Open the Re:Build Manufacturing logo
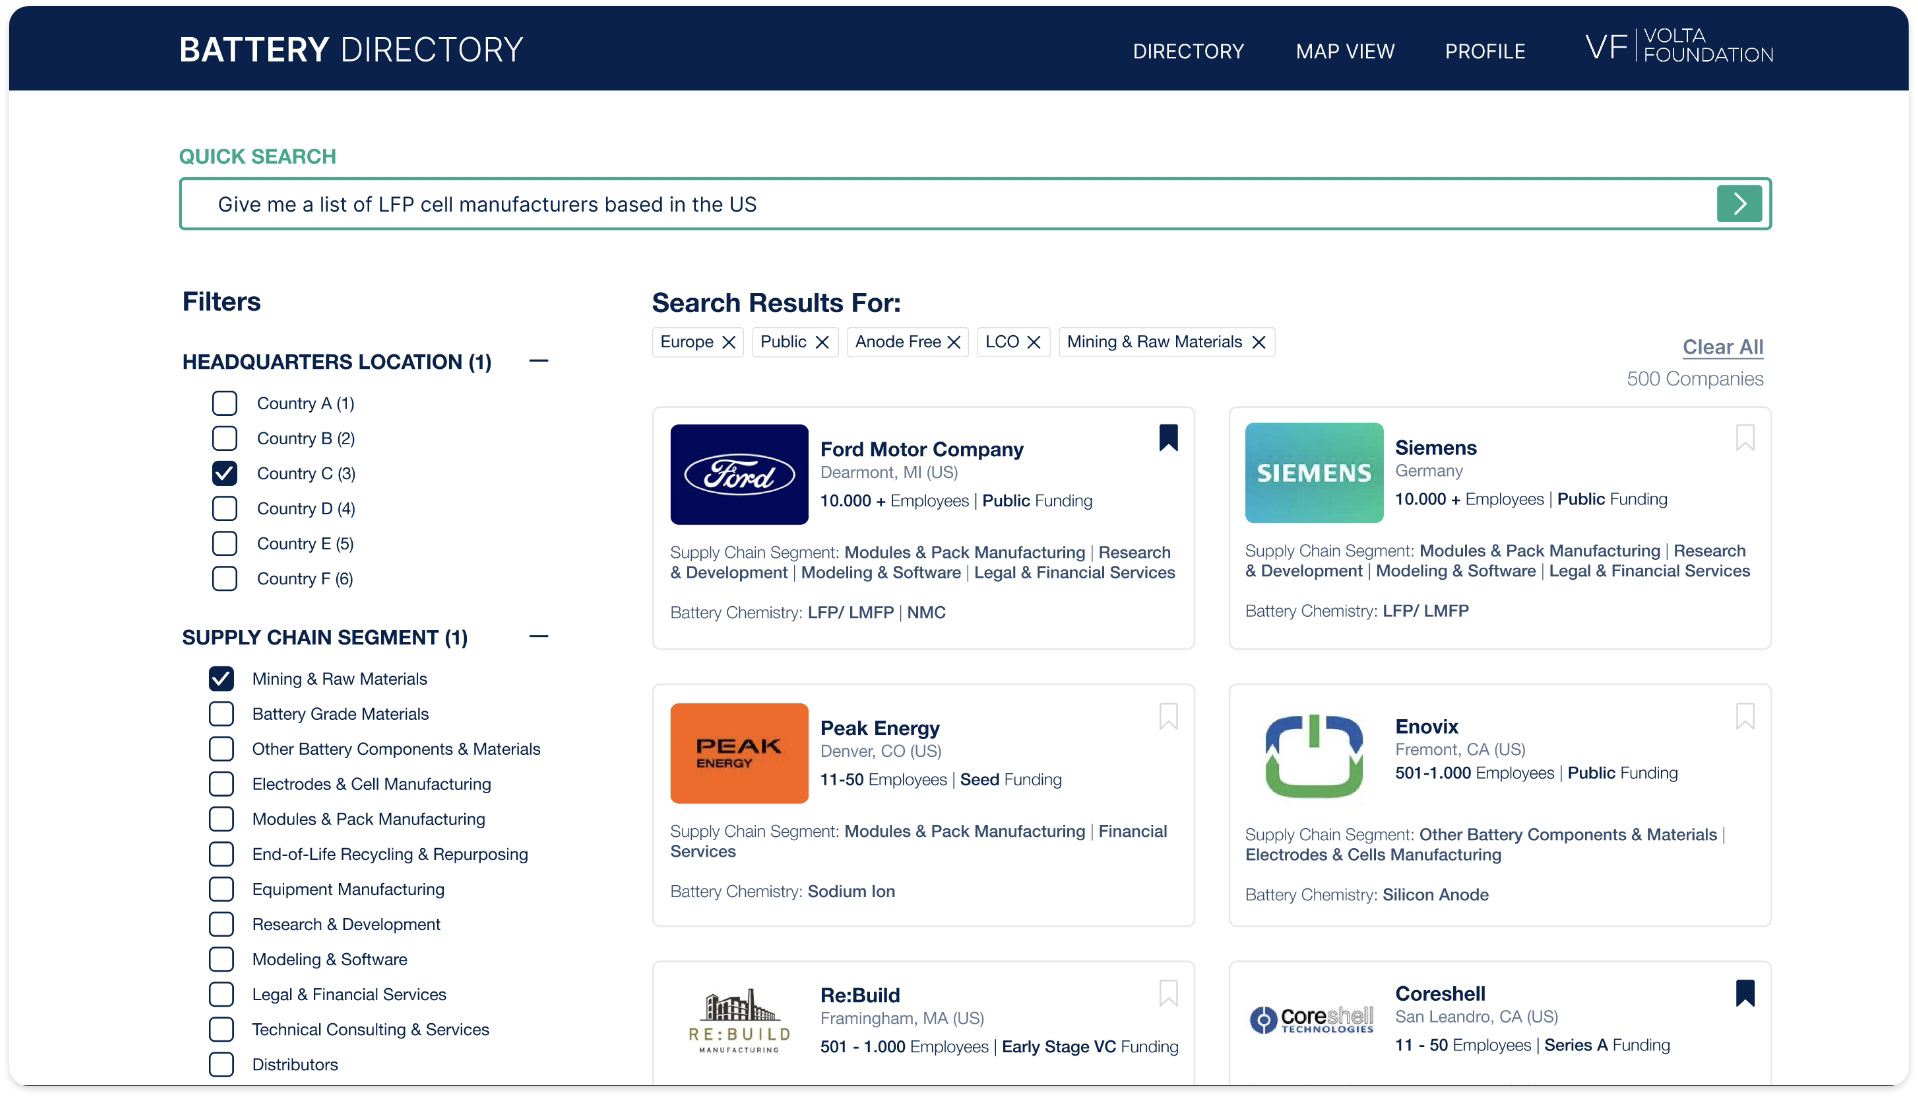 pyautogui.click(x=739, y=1022)
